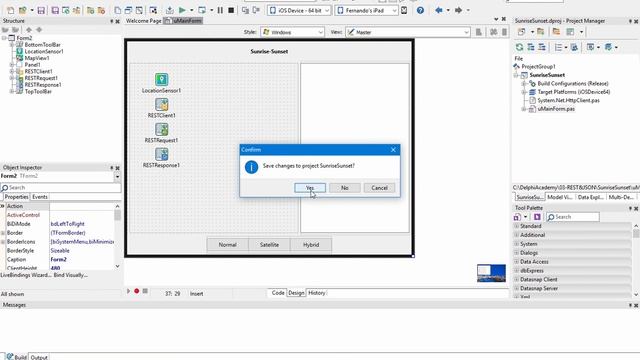This screenshot has width=640, height=360.
Task: Select System.Net.HttpClient.pas in Project Manager
Action: (x=568, y=100)
